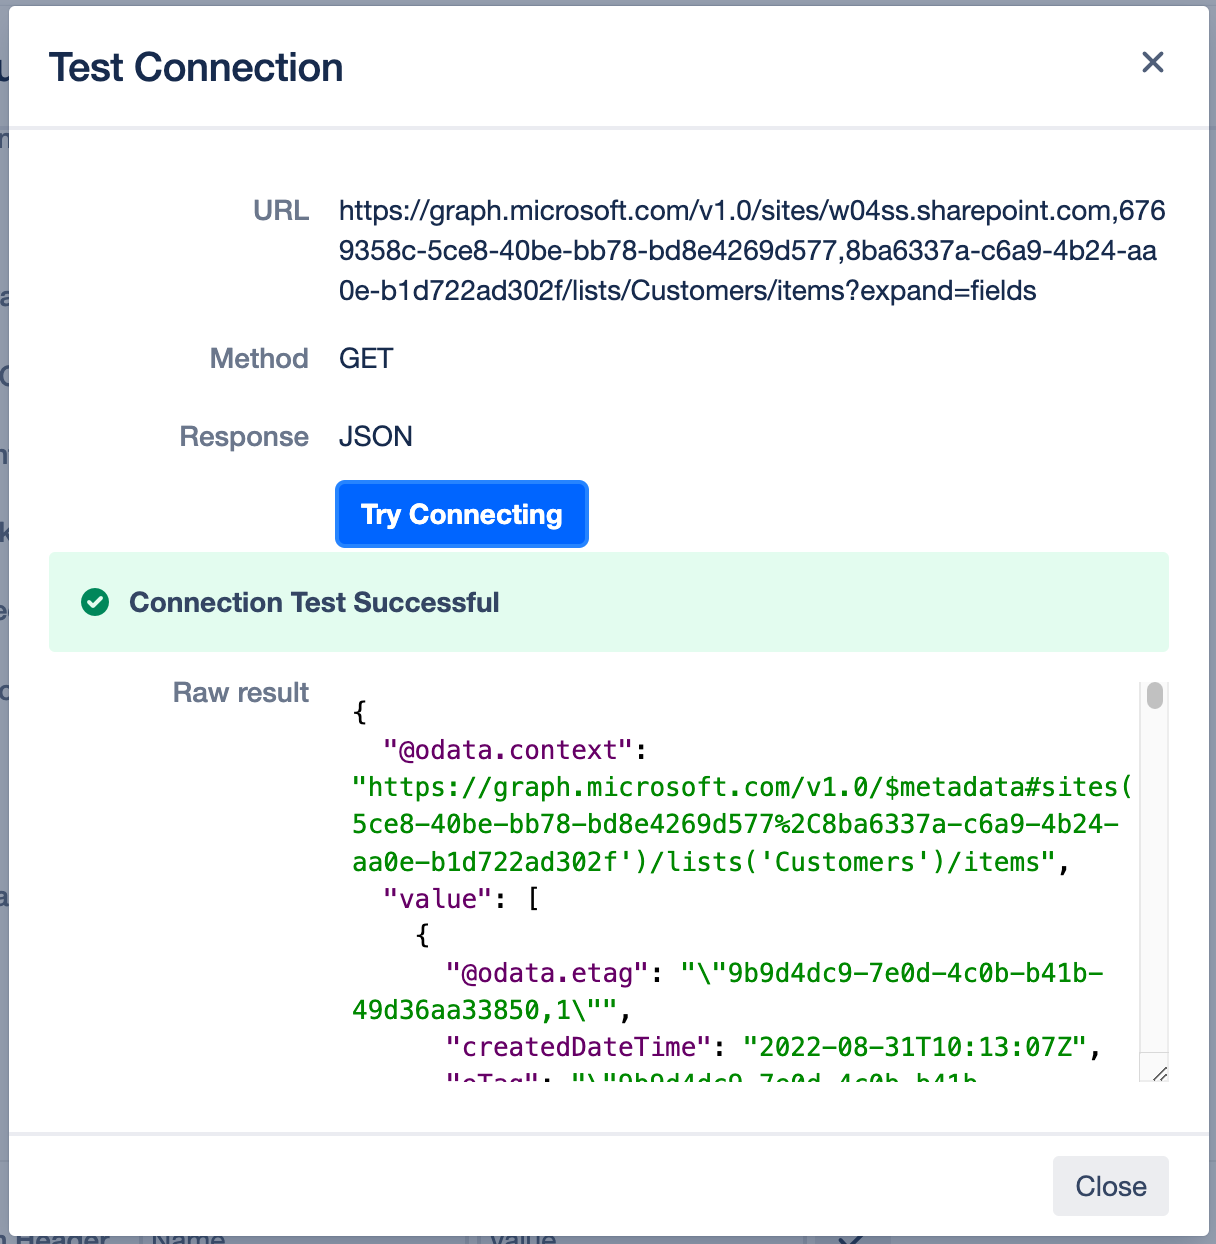Click the metadata URL string in result
Viewport: 1216px width, 1244px height.
coord(740,825)
